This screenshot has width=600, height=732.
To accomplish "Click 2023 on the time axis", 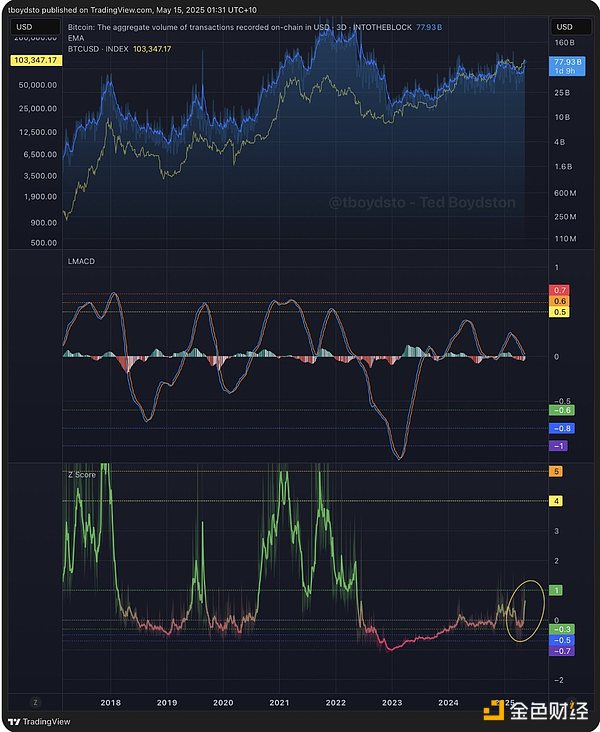I will [392, 703].
